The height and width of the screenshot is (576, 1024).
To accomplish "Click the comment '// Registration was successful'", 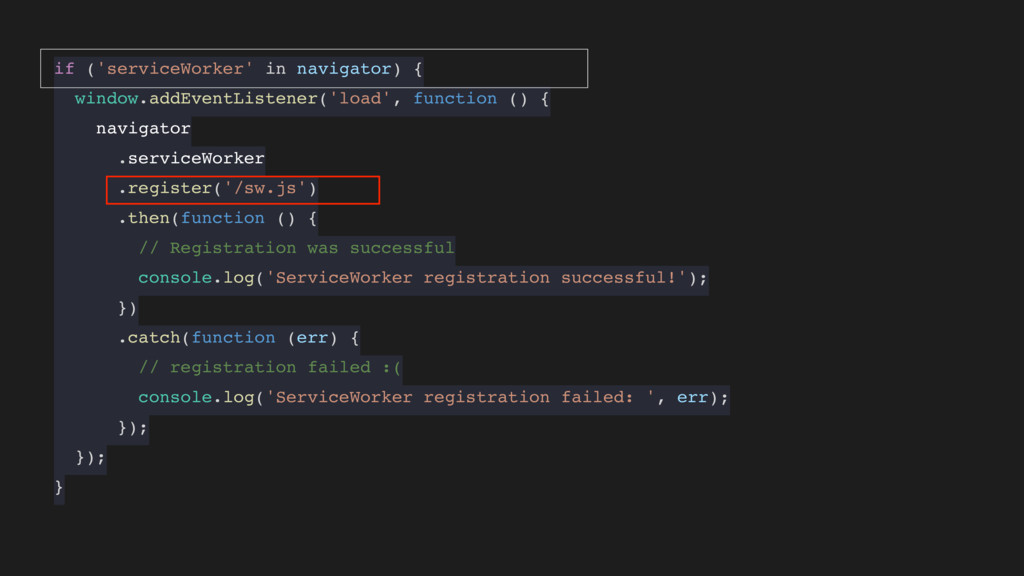I will pos(296,248).
